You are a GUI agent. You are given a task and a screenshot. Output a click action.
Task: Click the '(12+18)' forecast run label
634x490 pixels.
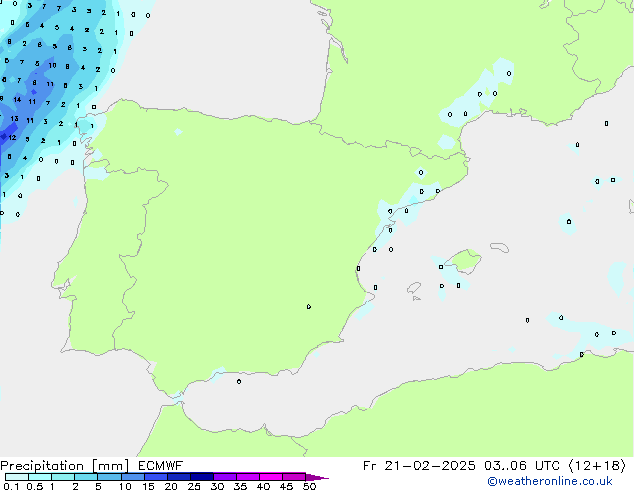pyautogui.click(x=597, y=466)
